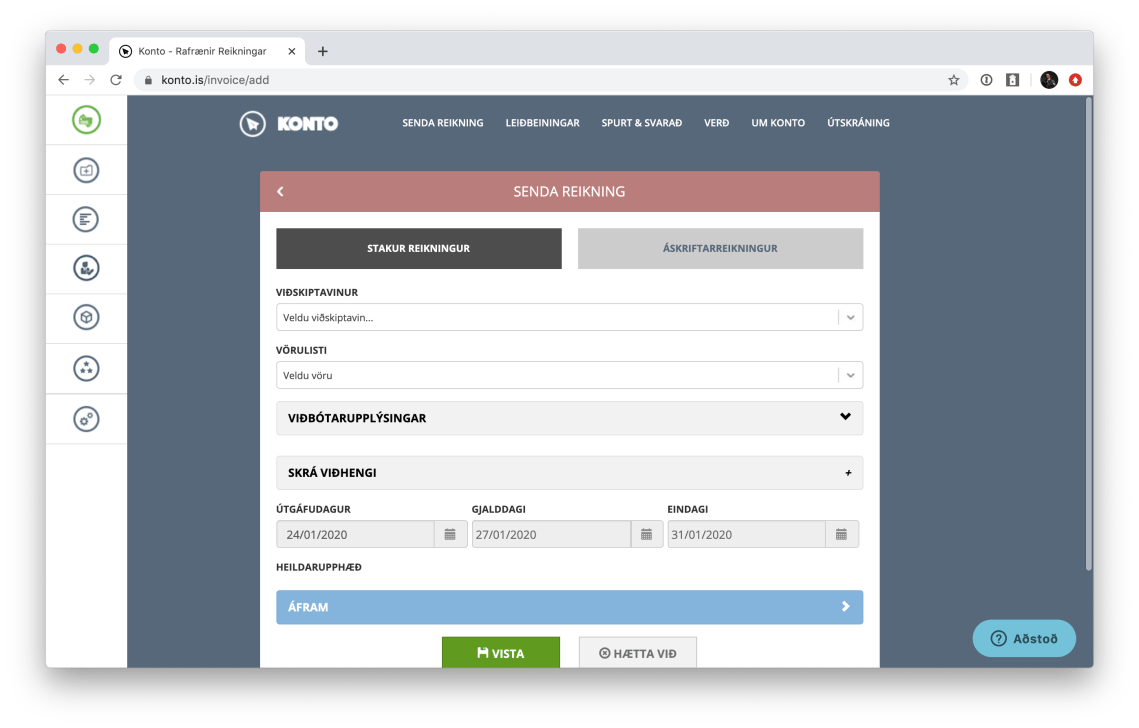Click the three stars sidebar icon
Screen dimensions: 1139x728
coord(87,368)
